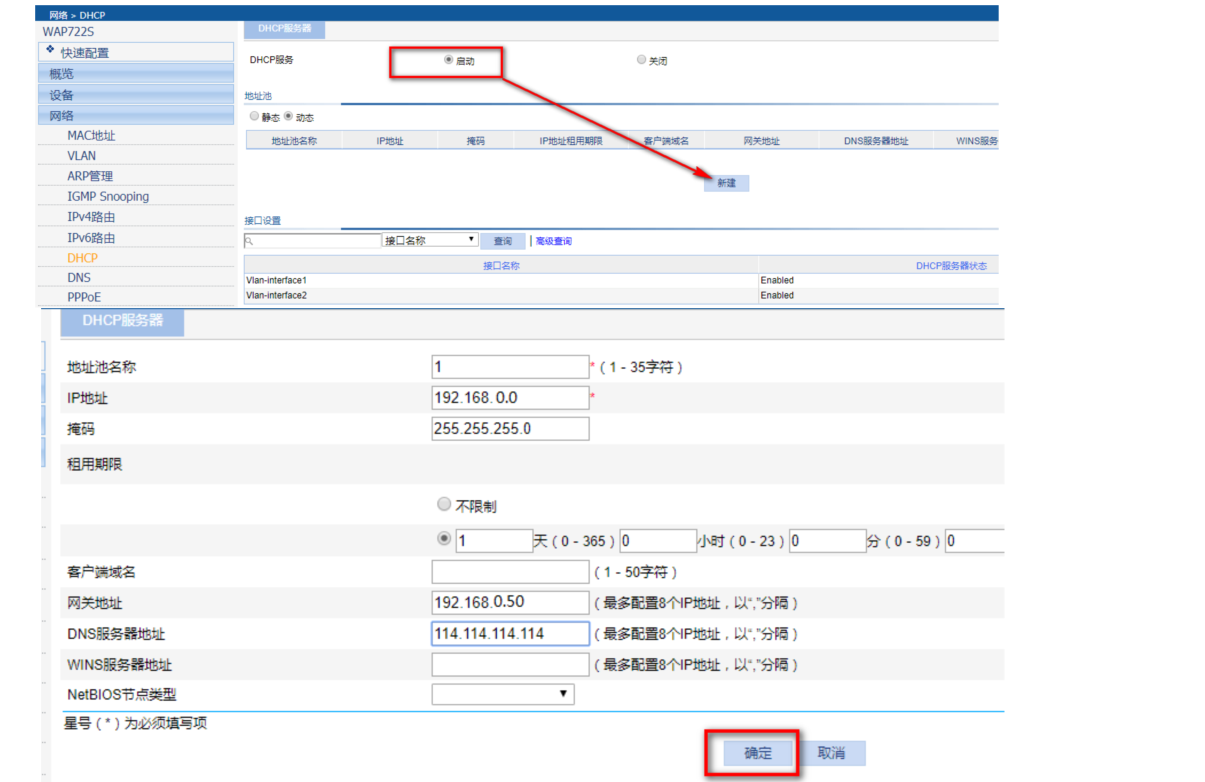Open the 接口名称 search field dropdown

click(430, 241)
